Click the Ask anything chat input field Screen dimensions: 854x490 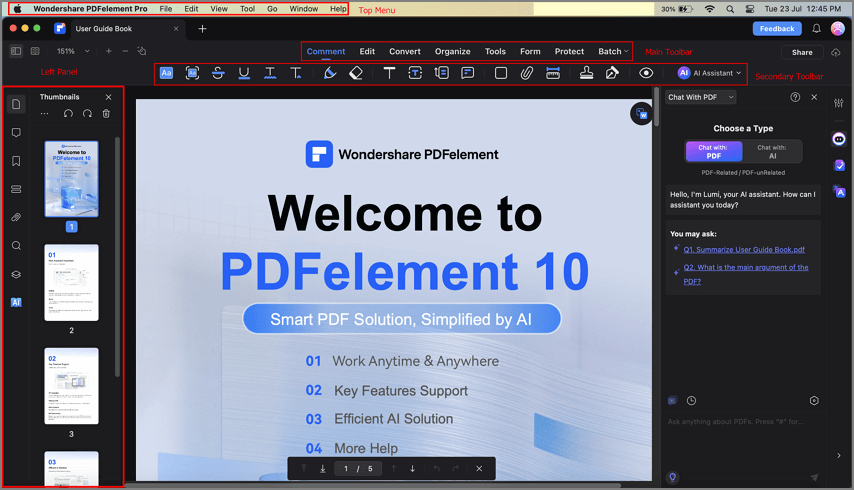736,421
